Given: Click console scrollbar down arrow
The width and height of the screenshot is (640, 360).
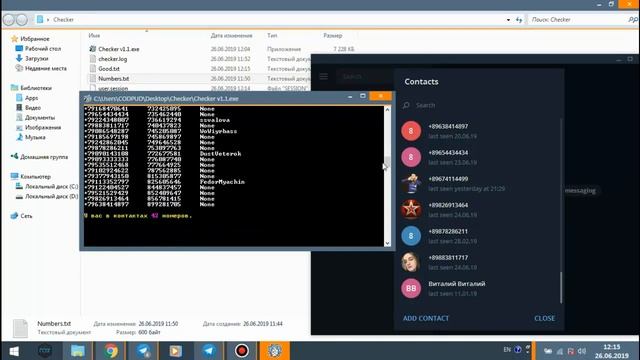Looking at the screenshot, I should [387, 243].
